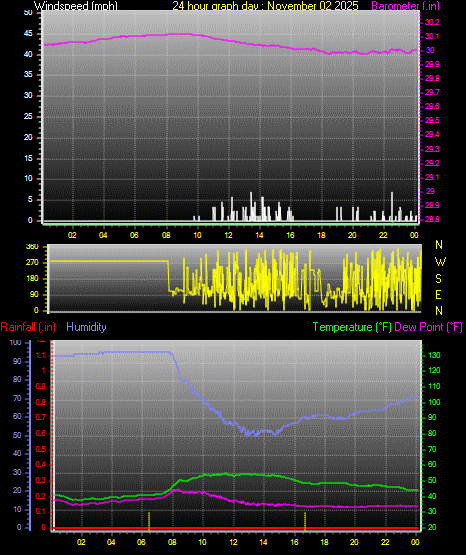This screenshot has height=555, width=466.
Task: Click the 30.2 barometer scale value
Action: coord(432,22)
